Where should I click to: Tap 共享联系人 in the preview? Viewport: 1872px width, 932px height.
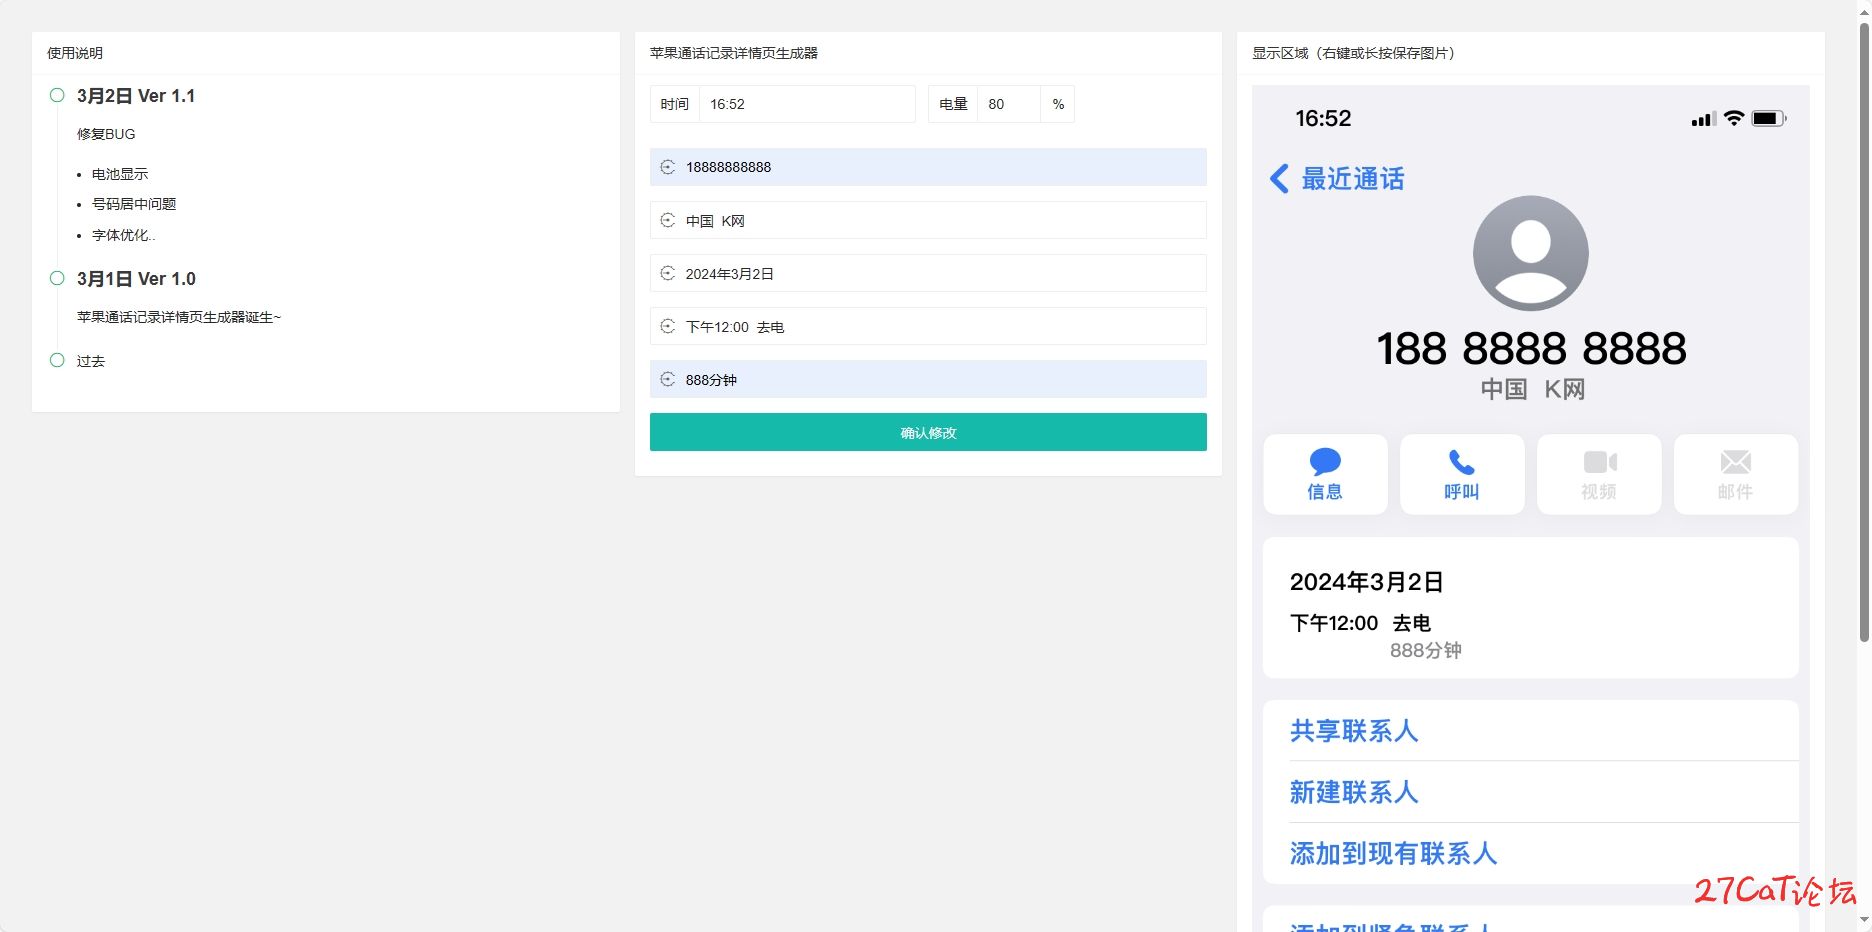coord(1354,731)
